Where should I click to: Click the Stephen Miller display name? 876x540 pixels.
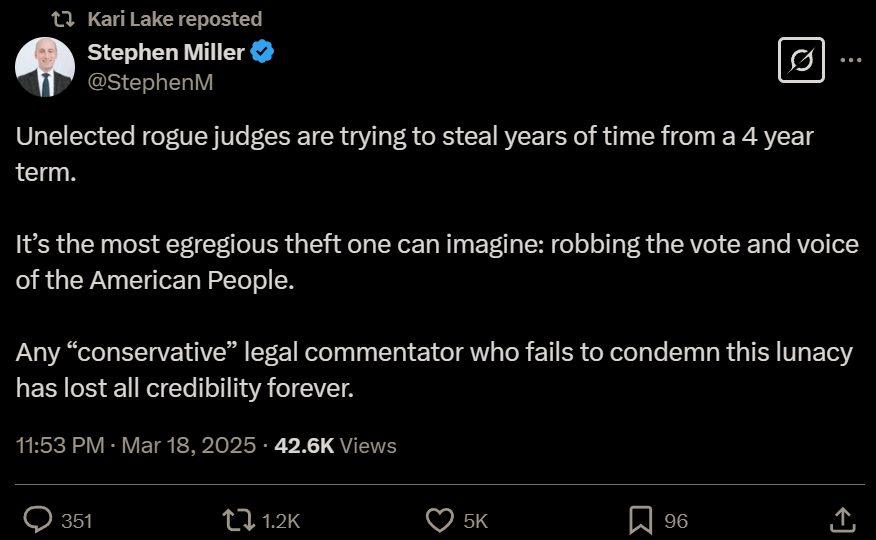click(x=166, y=52)
